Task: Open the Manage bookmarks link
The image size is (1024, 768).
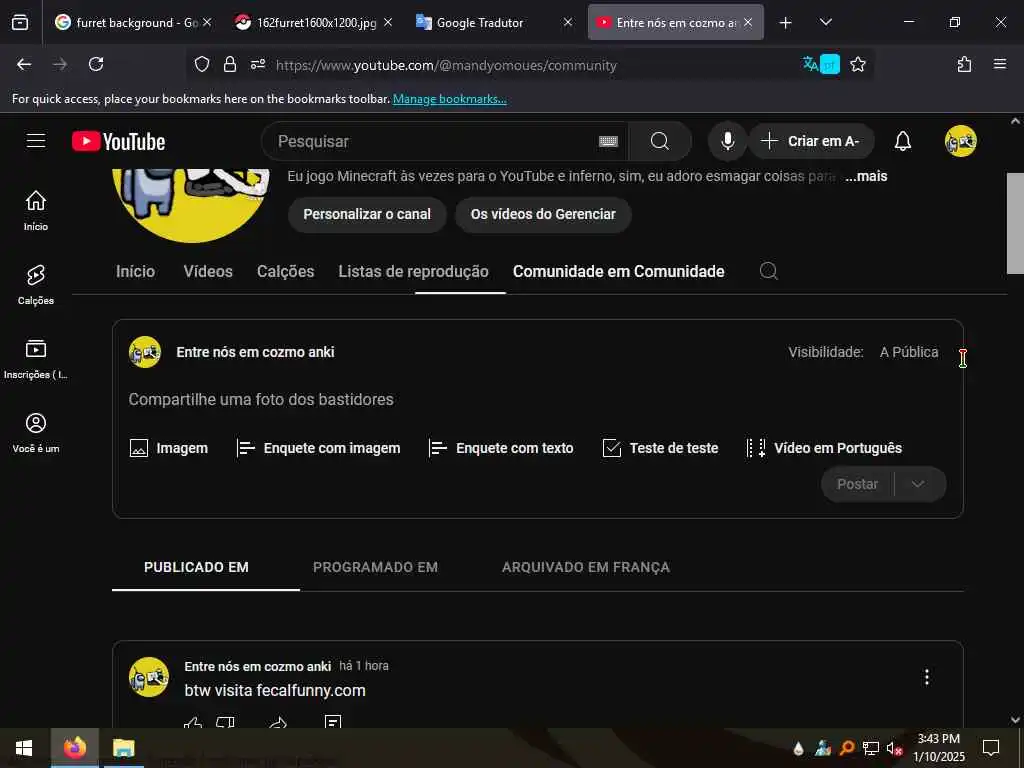Action: point(449,99)
